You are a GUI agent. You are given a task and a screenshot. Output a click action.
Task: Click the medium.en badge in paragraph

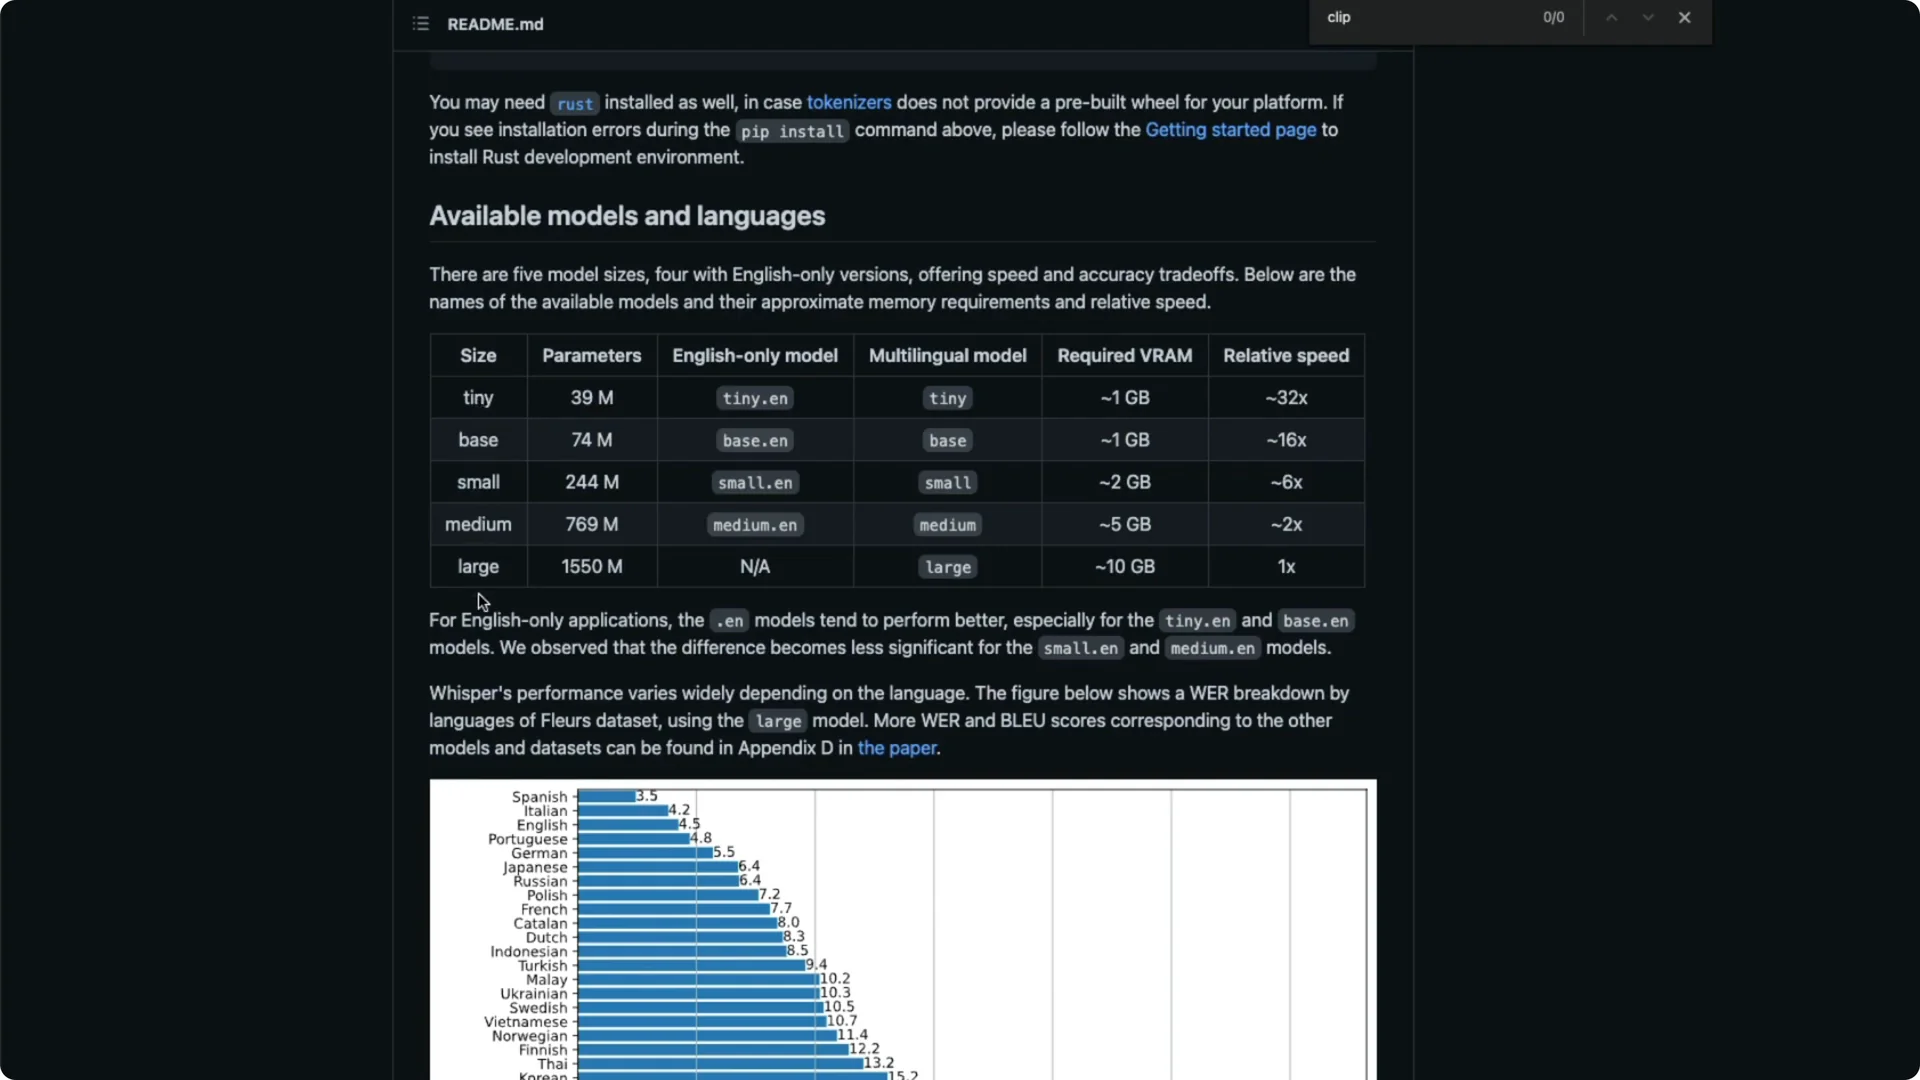pyautogui.click(x=1212, y=648)
